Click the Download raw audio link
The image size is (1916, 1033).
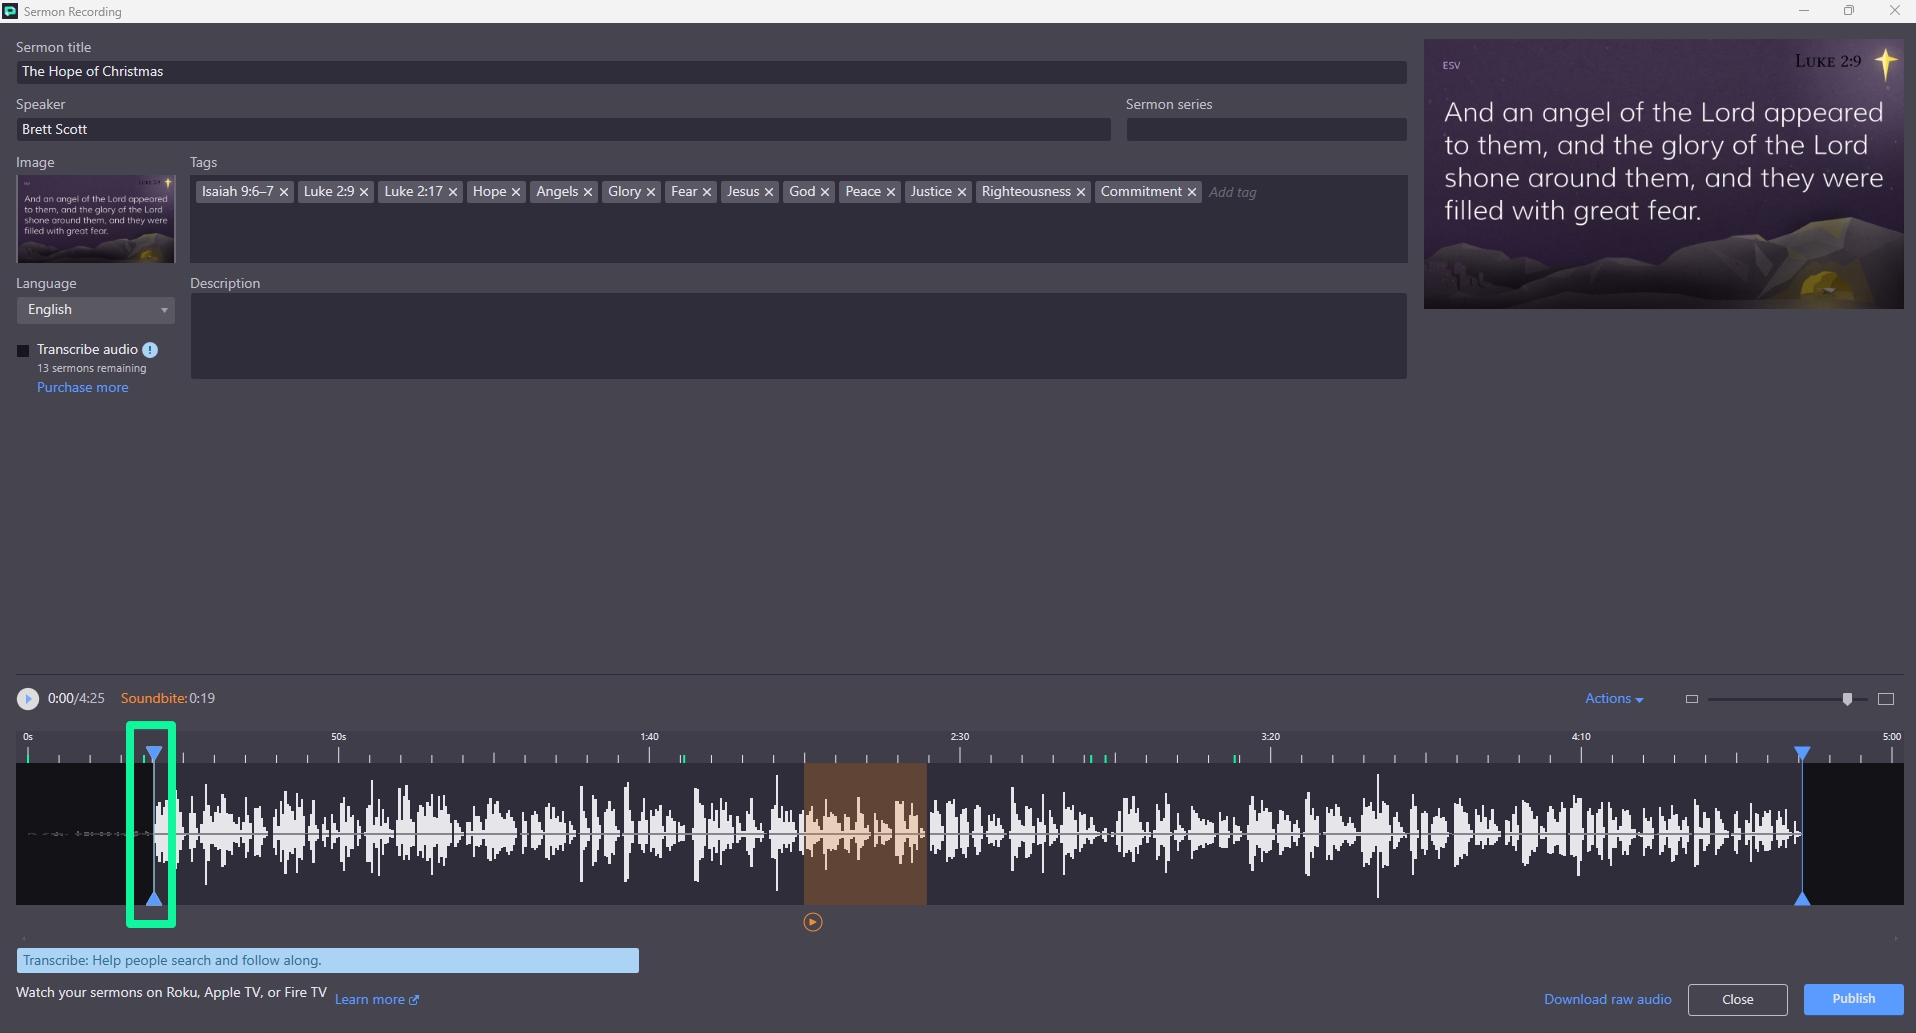[1607, 999]
